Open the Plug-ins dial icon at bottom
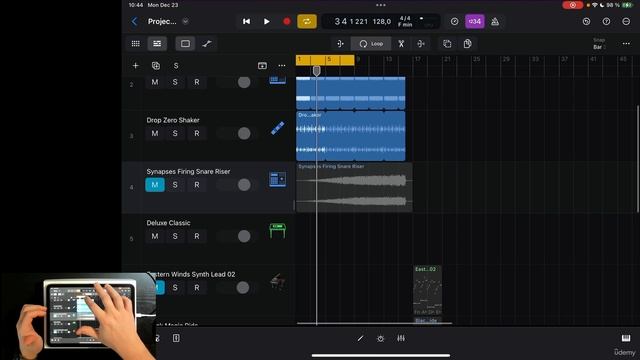 380,338
